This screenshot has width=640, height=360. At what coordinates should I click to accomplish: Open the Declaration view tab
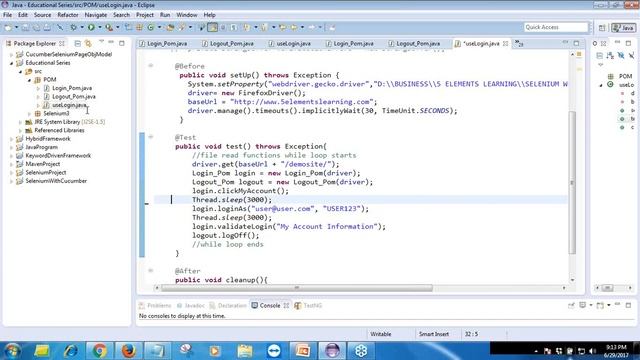pyautogui.click(x=228, y=305)
